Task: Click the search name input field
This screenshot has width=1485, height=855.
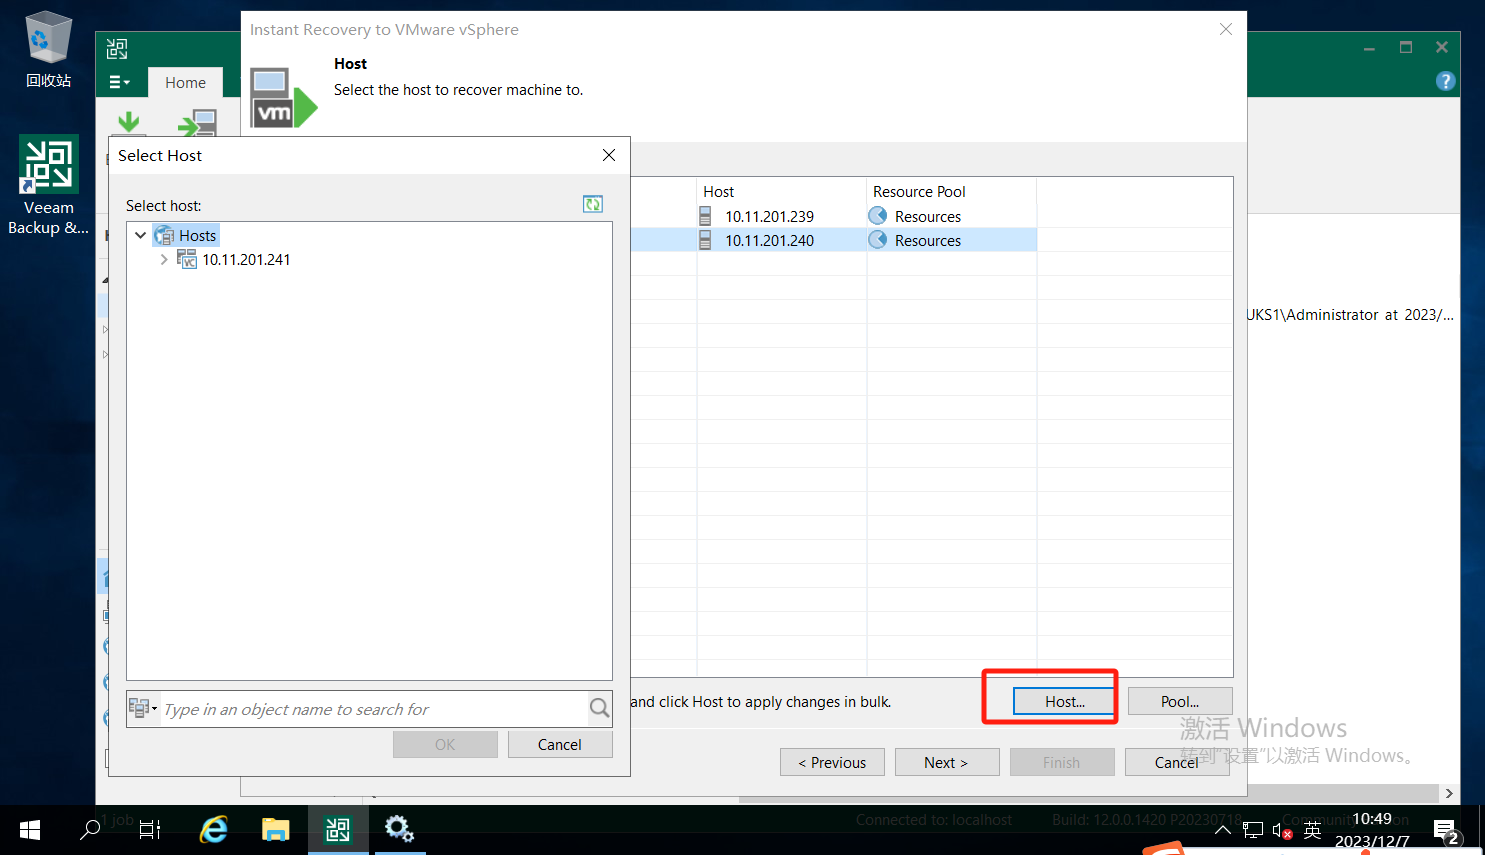Action: 372,709
